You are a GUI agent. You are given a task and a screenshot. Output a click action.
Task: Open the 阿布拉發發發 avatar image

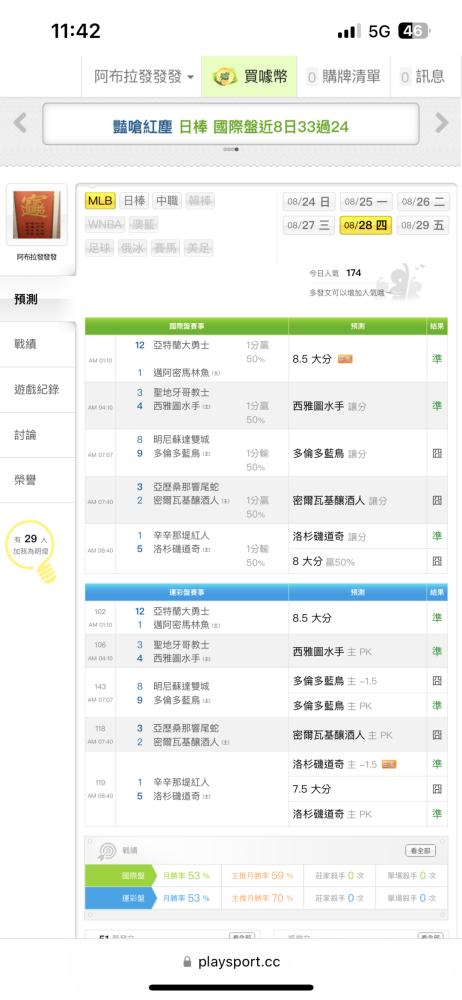36,215
